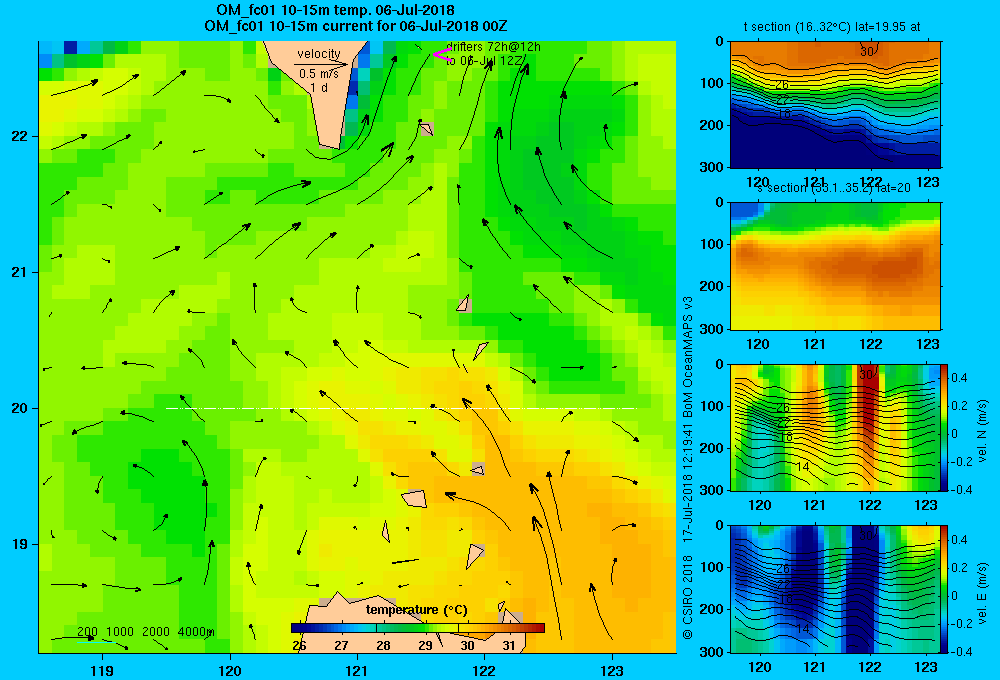Screen dimensions: 1000x680
Task: Click the 'velocity' legend label
Action: (x=319, y=54)
